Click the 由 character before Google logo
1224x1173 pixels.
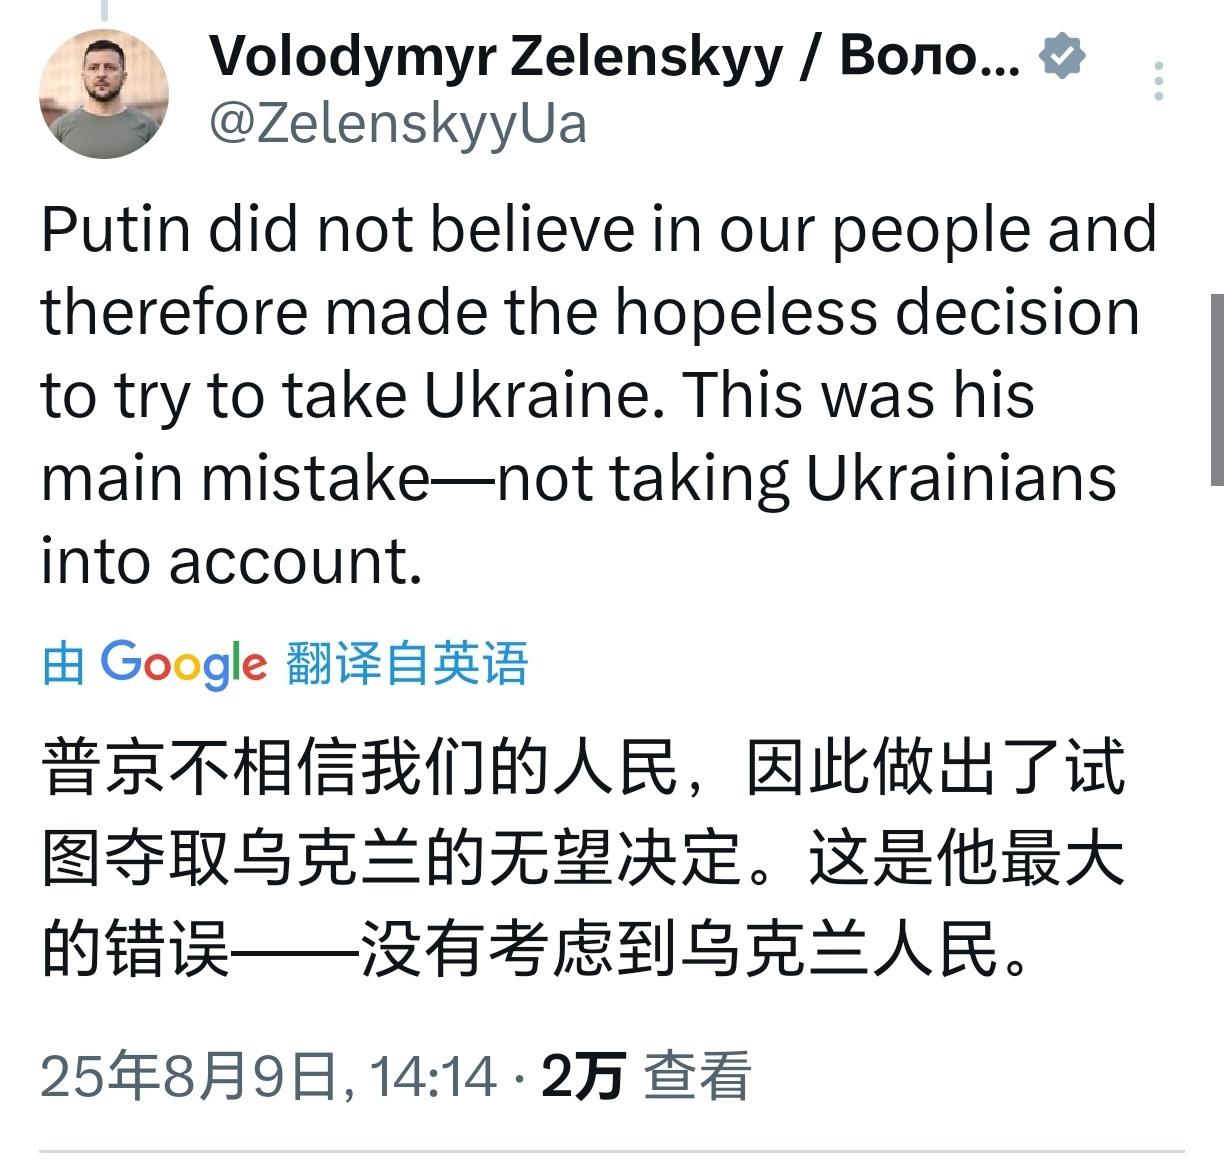63,664
